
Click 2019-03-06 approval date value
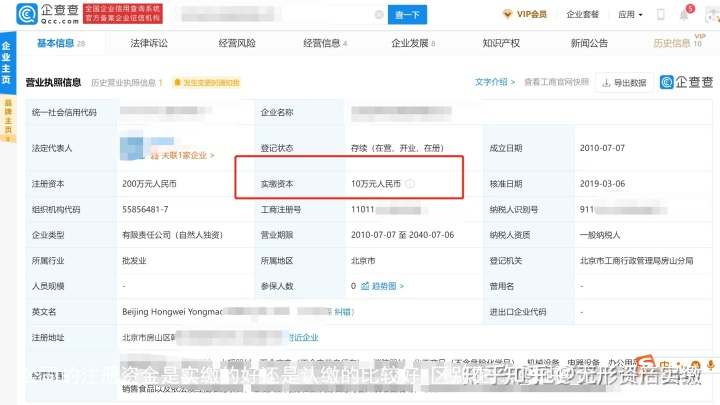pos(602,184)
